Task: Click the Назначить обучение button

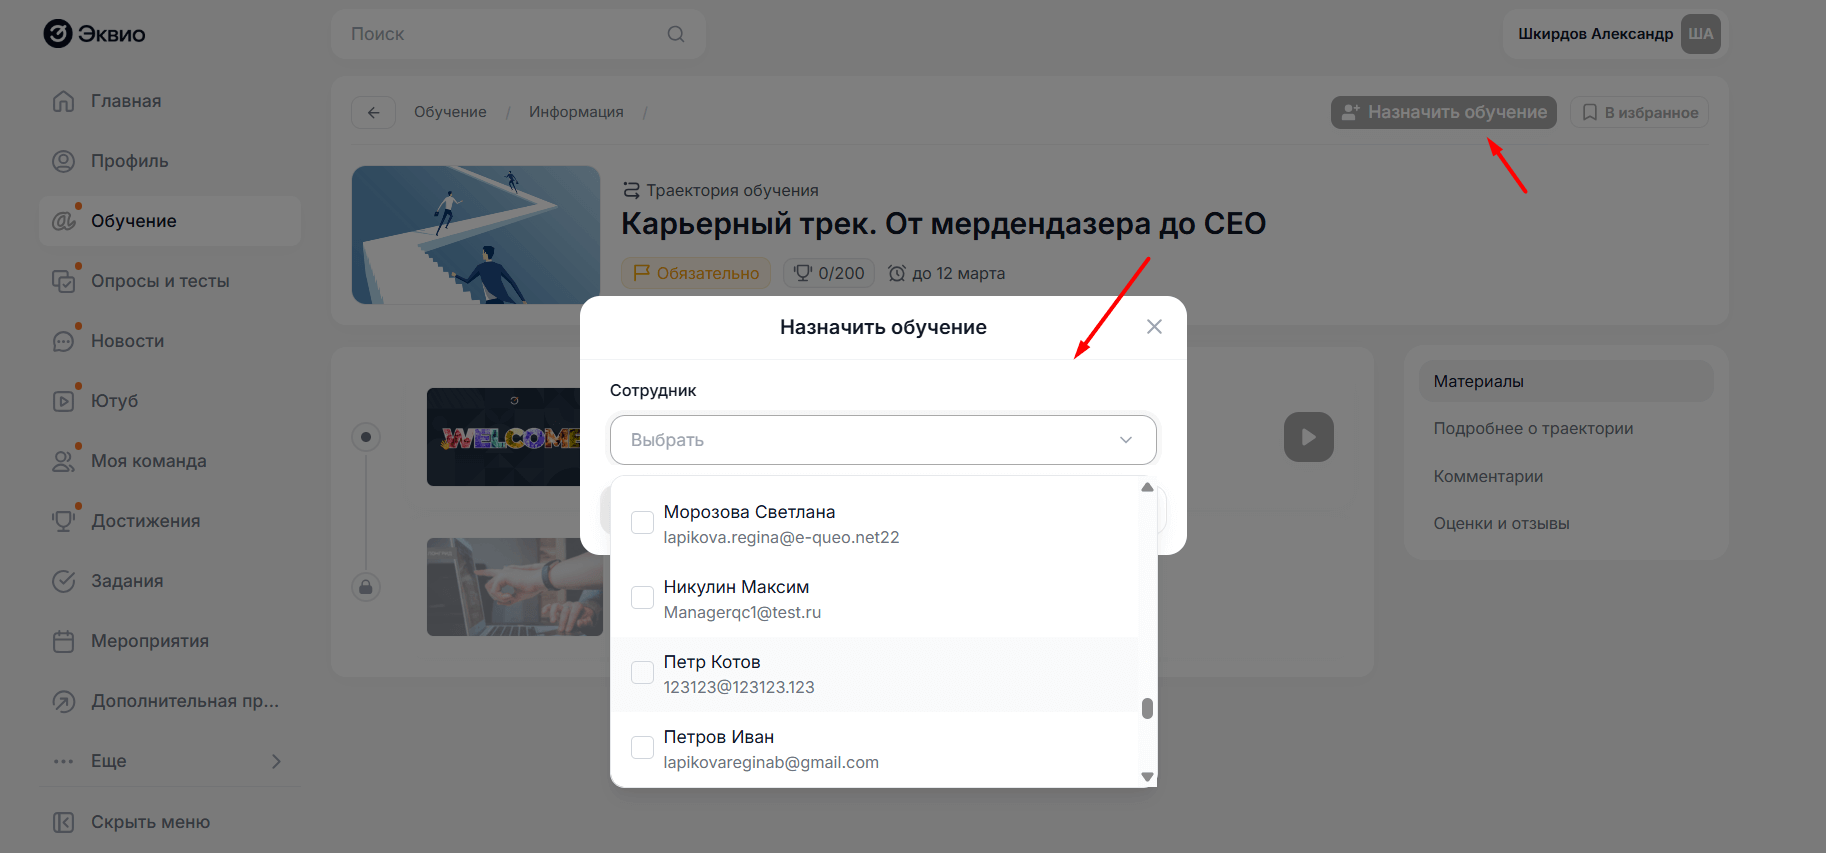Action: [1443, 112]
